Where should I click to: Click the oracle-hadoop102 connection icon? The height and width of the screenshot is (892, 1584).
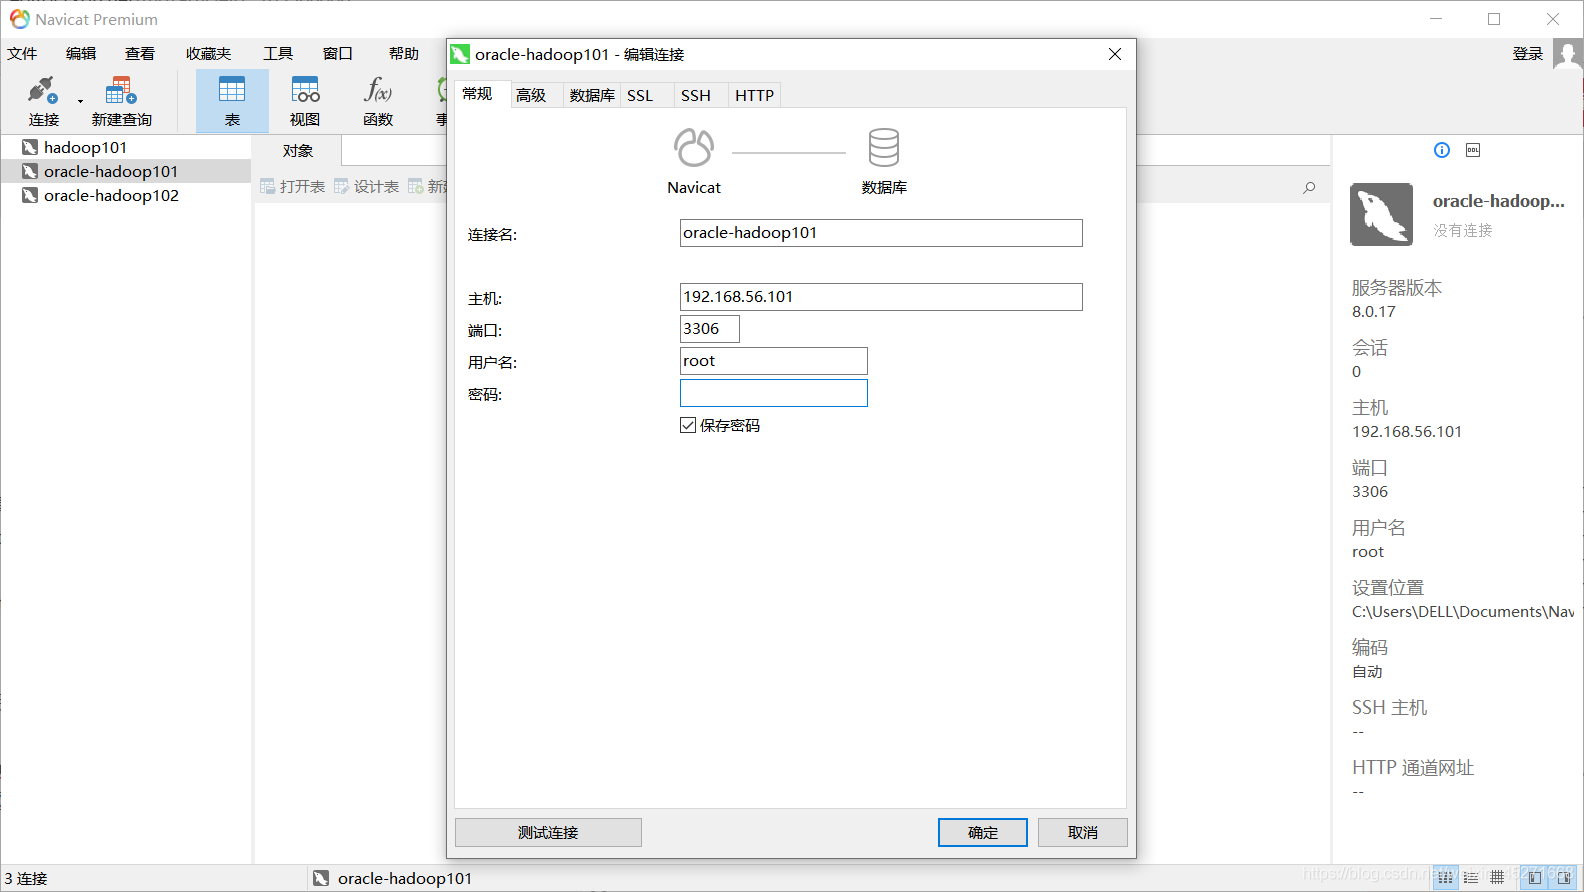30,195
